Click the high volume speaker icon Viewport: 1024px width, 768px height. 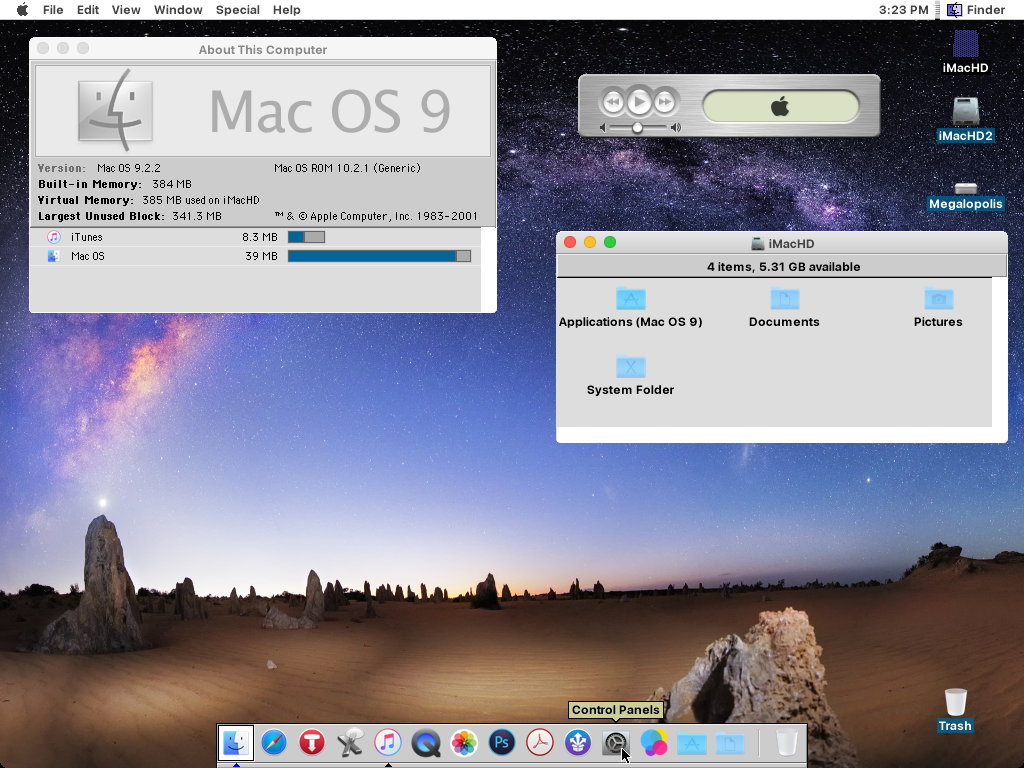(676, 128)
